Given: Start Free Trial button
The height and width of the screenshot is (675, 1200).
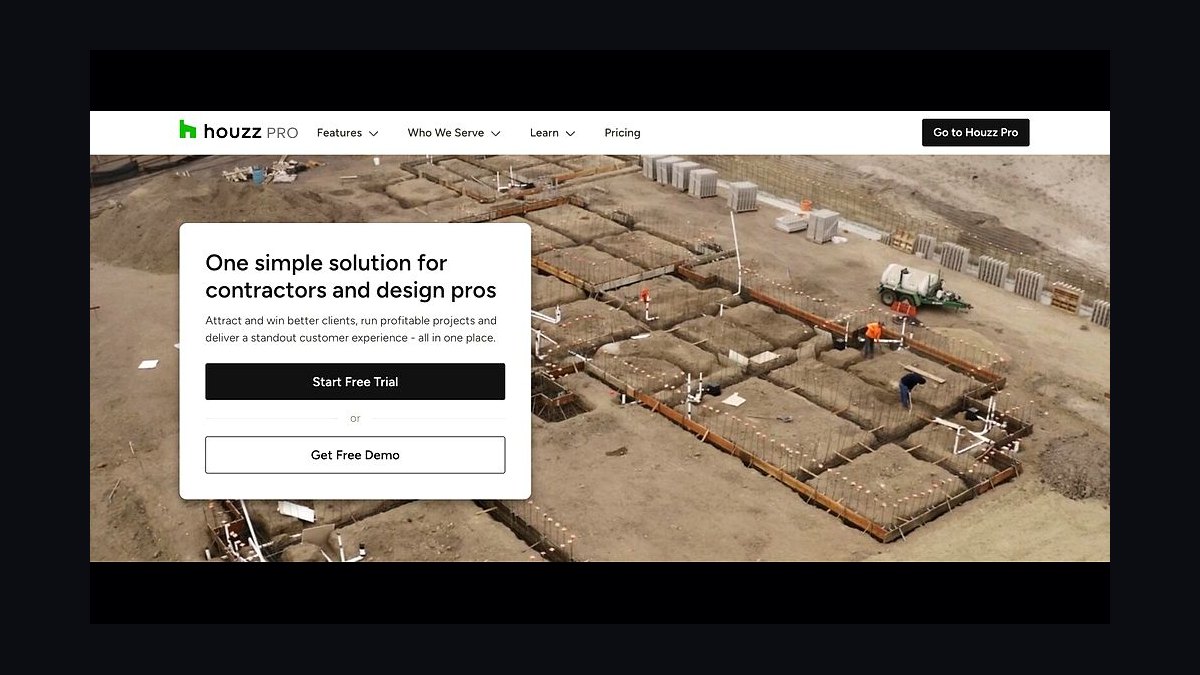Looking at the screenshot, I should point(355,382).
